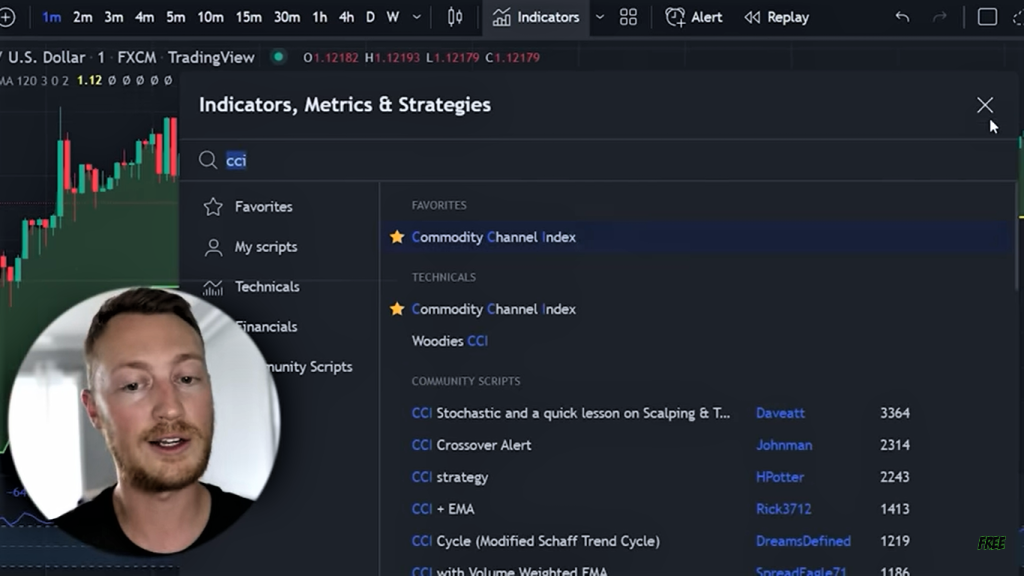Unfavorite Commodity Channel Index in Favorites section
The width and height of the screenshot is (1024, 576).
[397, 237]
